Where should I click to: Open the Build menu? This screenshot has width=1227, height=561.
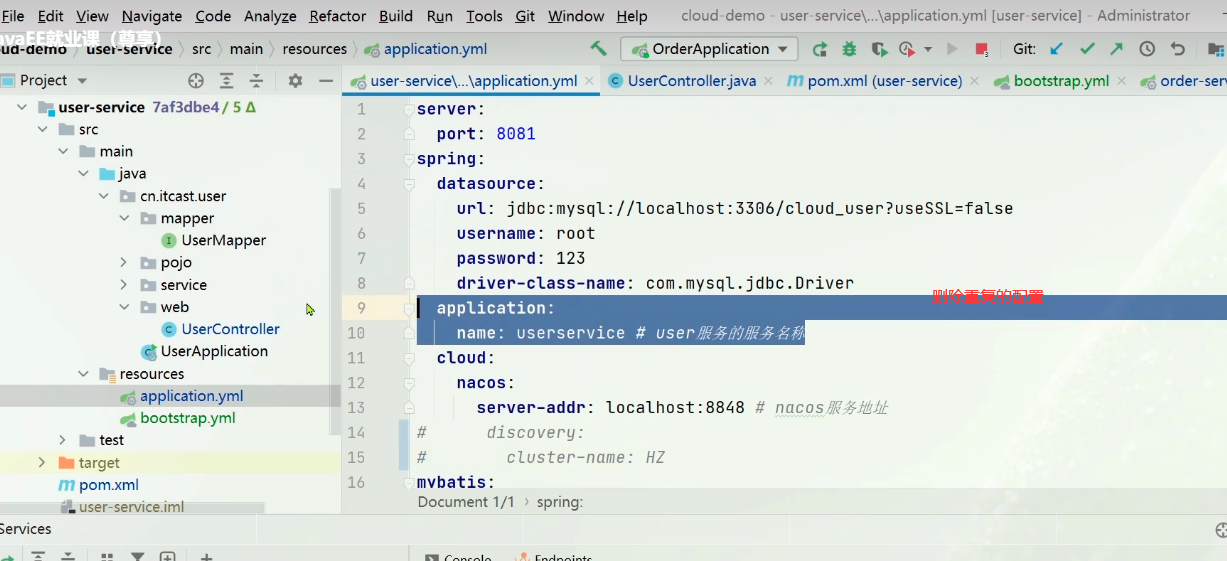(396, 16)
